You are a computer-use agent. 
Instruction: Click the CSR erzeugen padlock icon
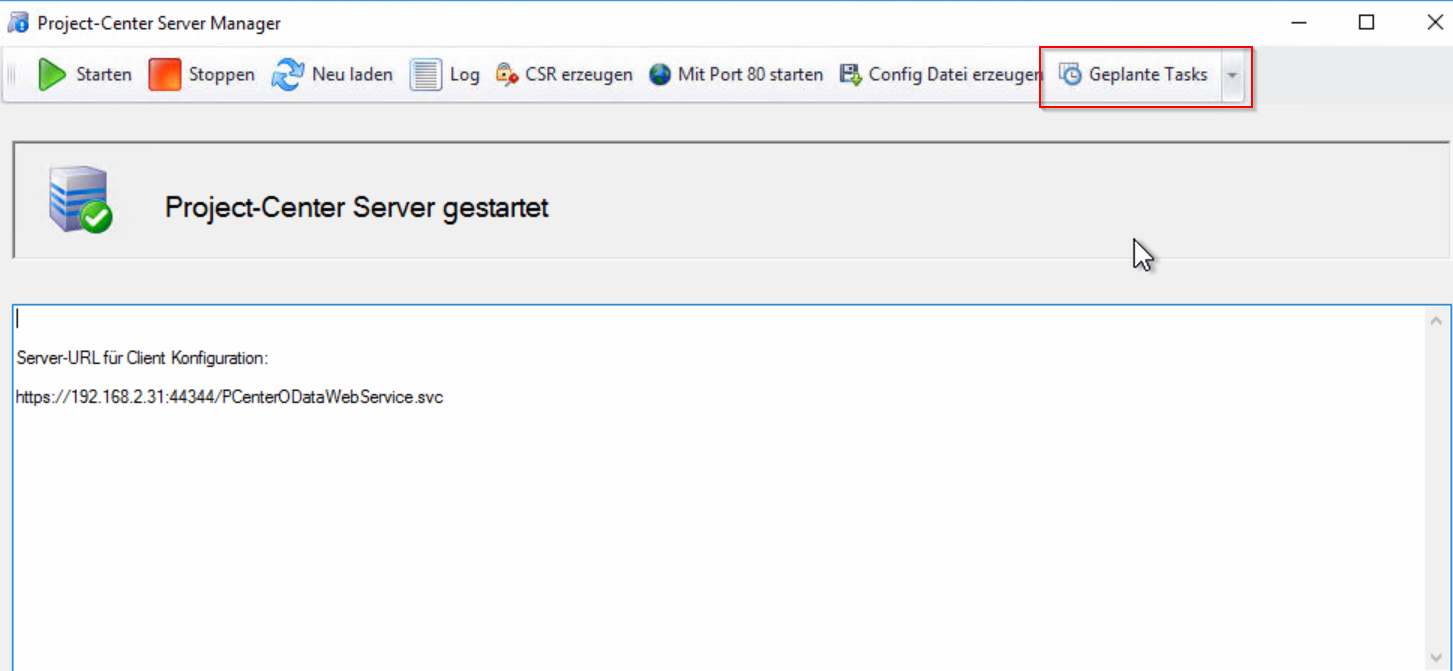click(507, 75)
